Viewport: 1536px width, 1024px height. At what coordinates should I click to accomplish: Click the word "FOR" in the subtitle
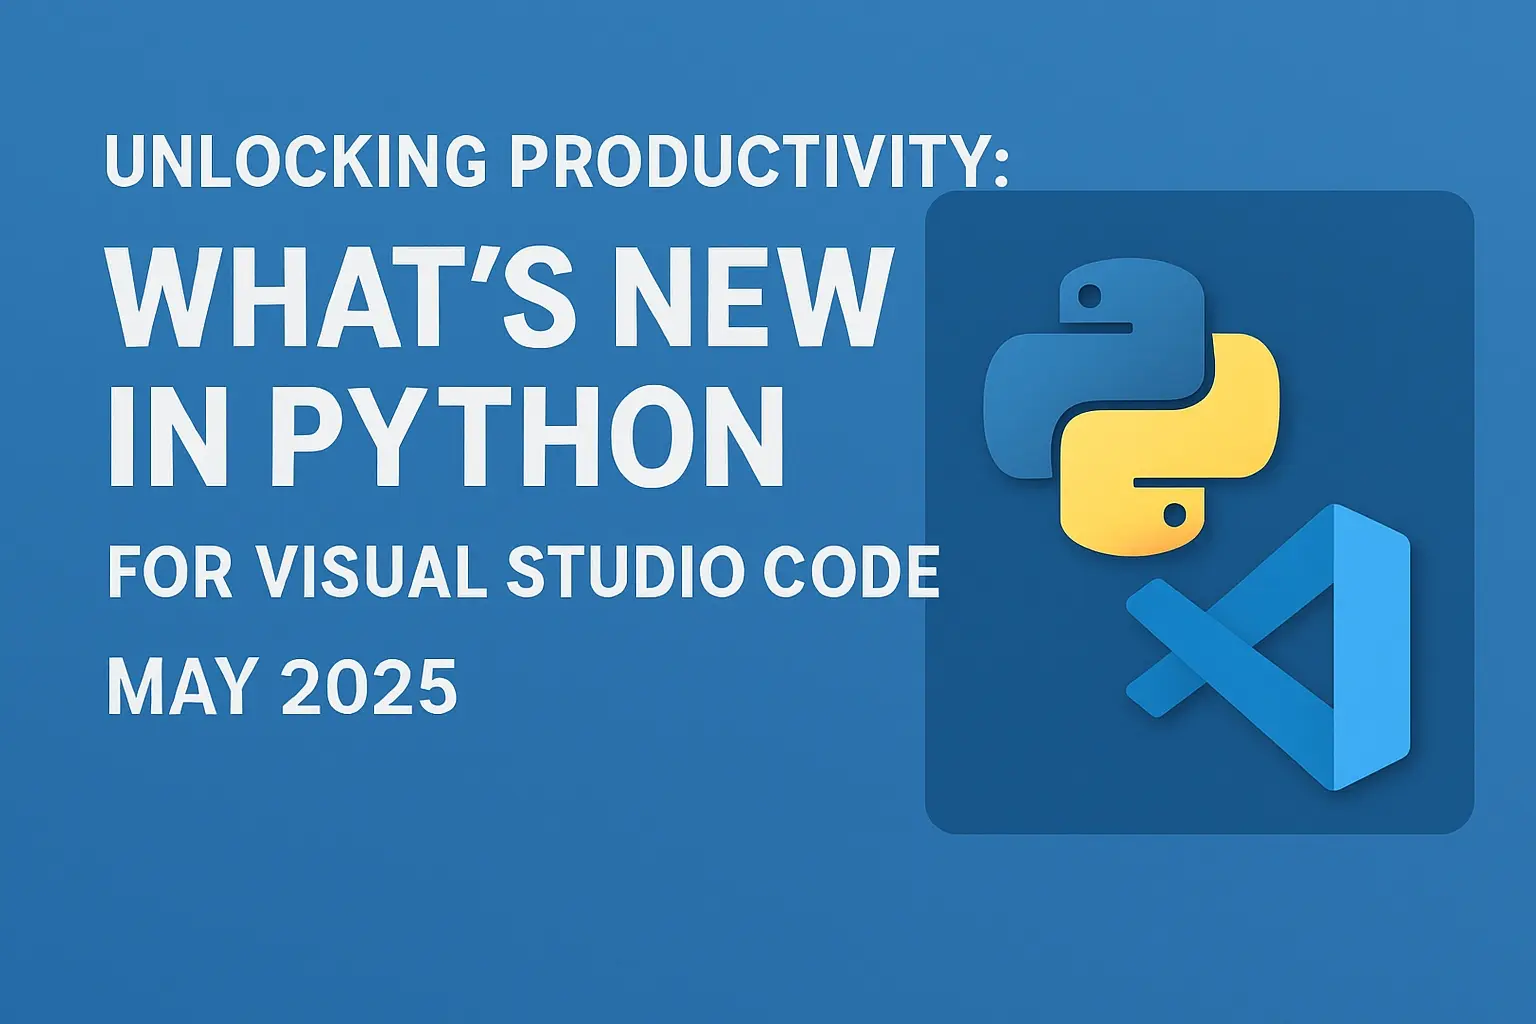pos(169,571)
